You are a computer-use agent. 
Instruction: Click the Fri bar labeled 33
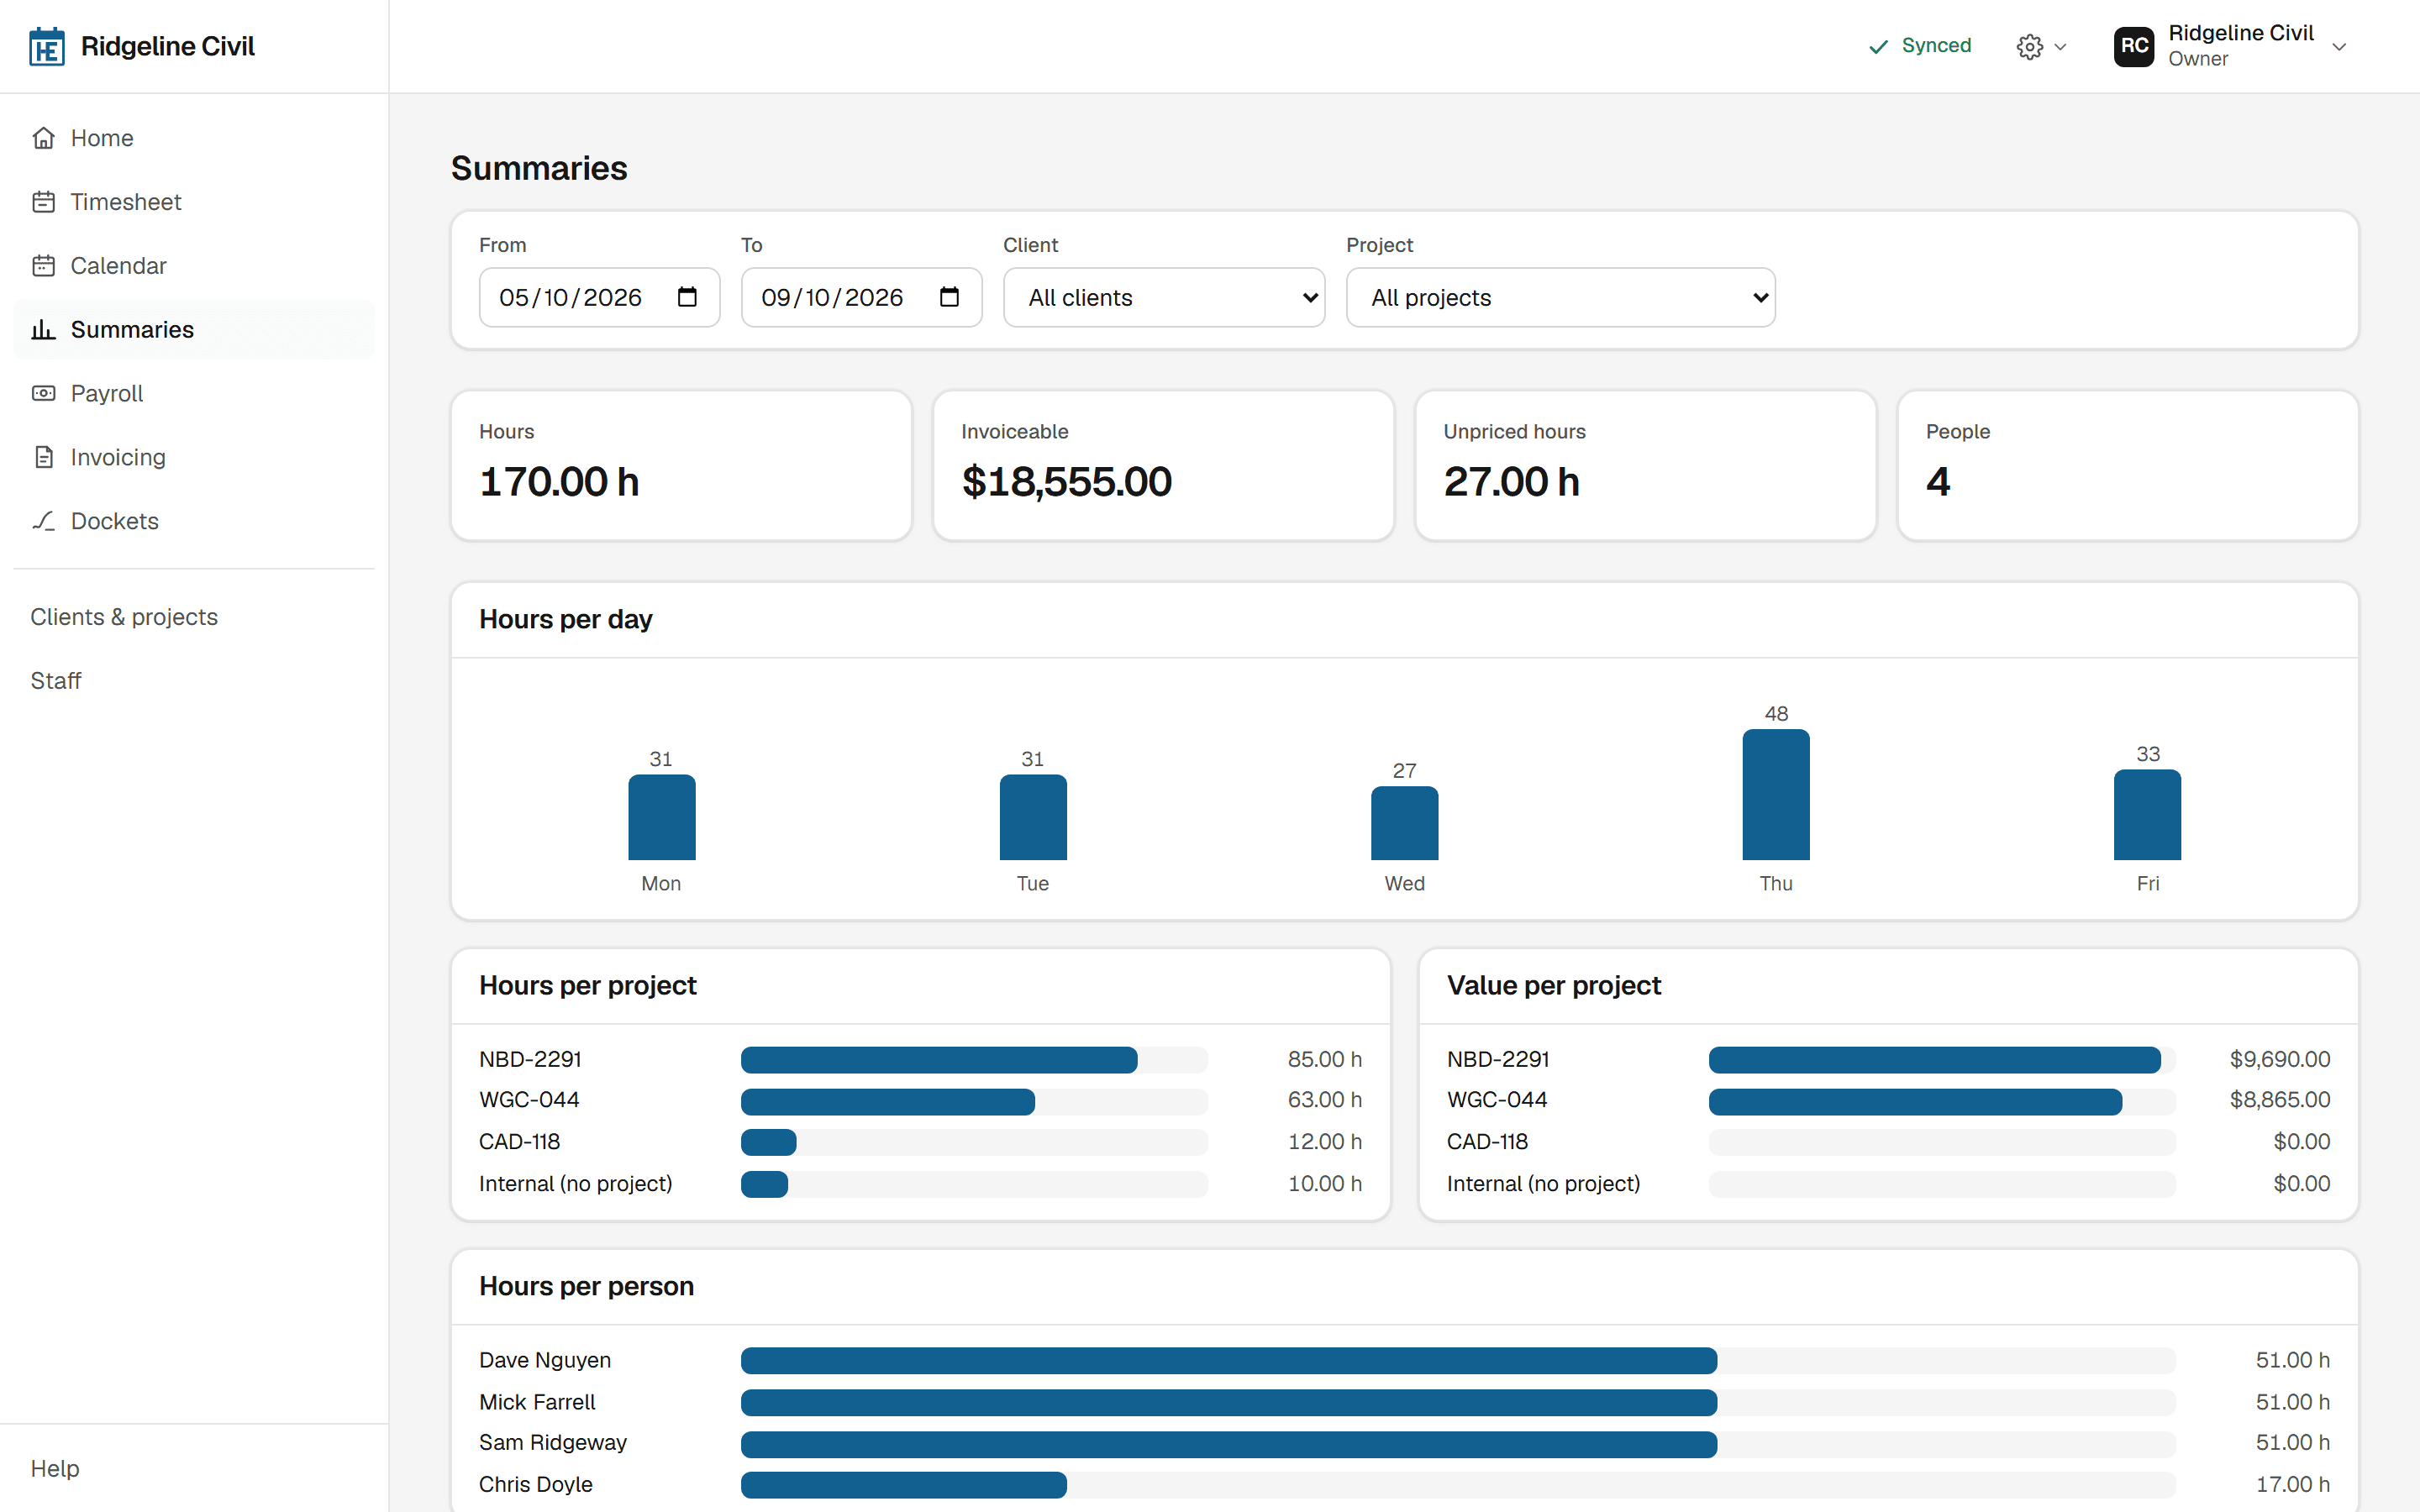point(2147,814)
